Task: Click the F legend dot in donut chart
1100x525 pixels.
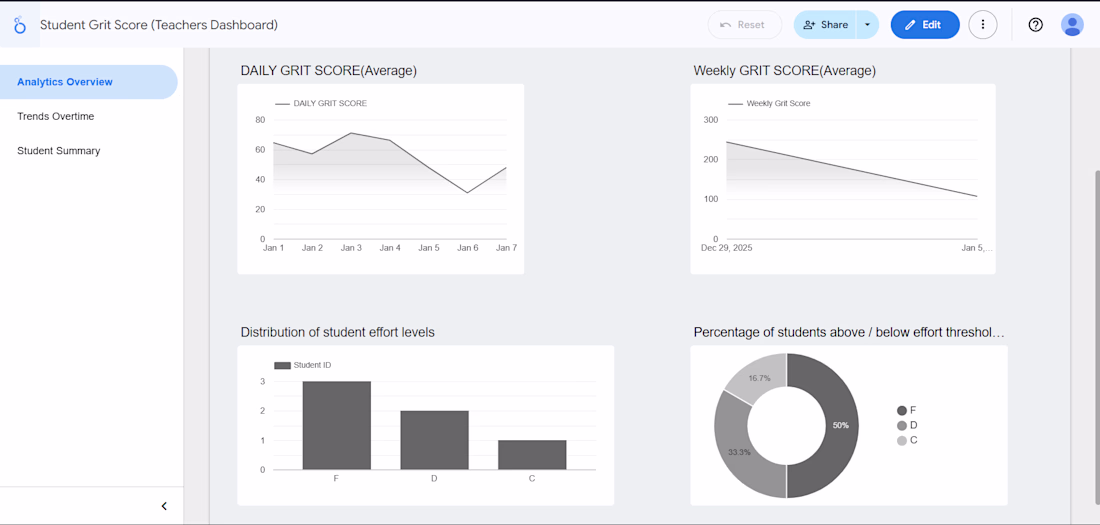Action: 902,410
